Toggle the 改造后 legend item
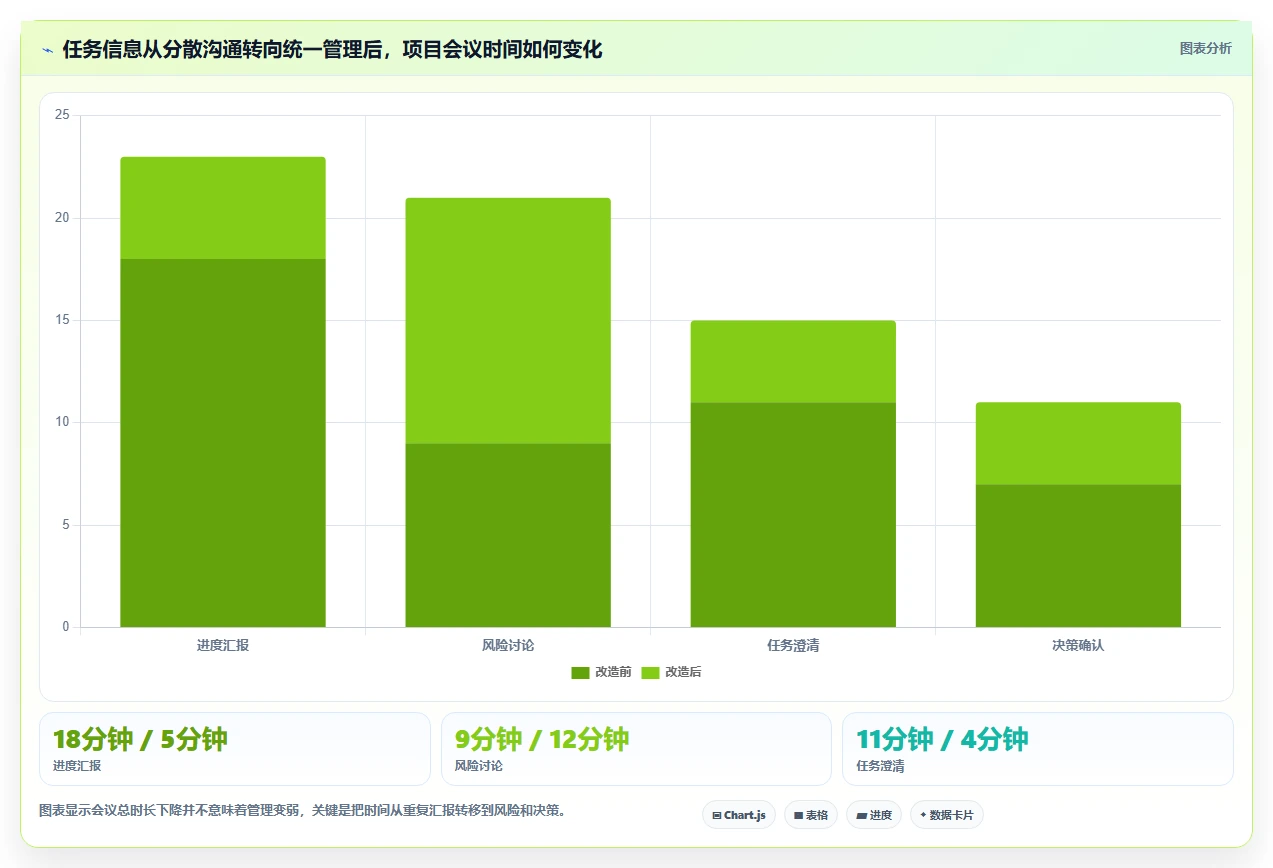Viewport: 1273px width, 868px height. 671,672
